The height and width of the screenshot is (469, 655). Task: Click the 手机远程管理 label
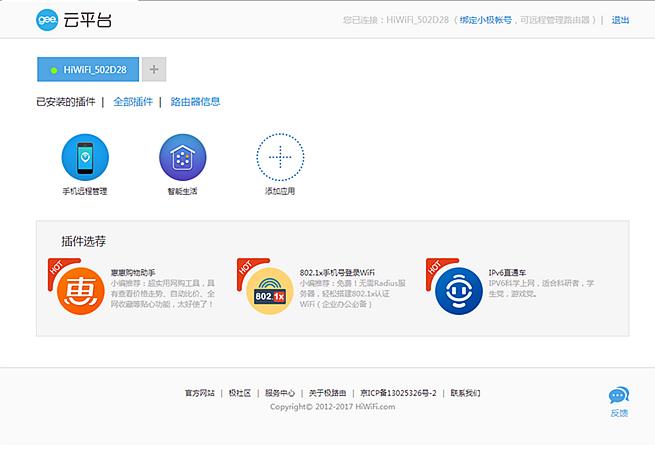click(85, 191)
